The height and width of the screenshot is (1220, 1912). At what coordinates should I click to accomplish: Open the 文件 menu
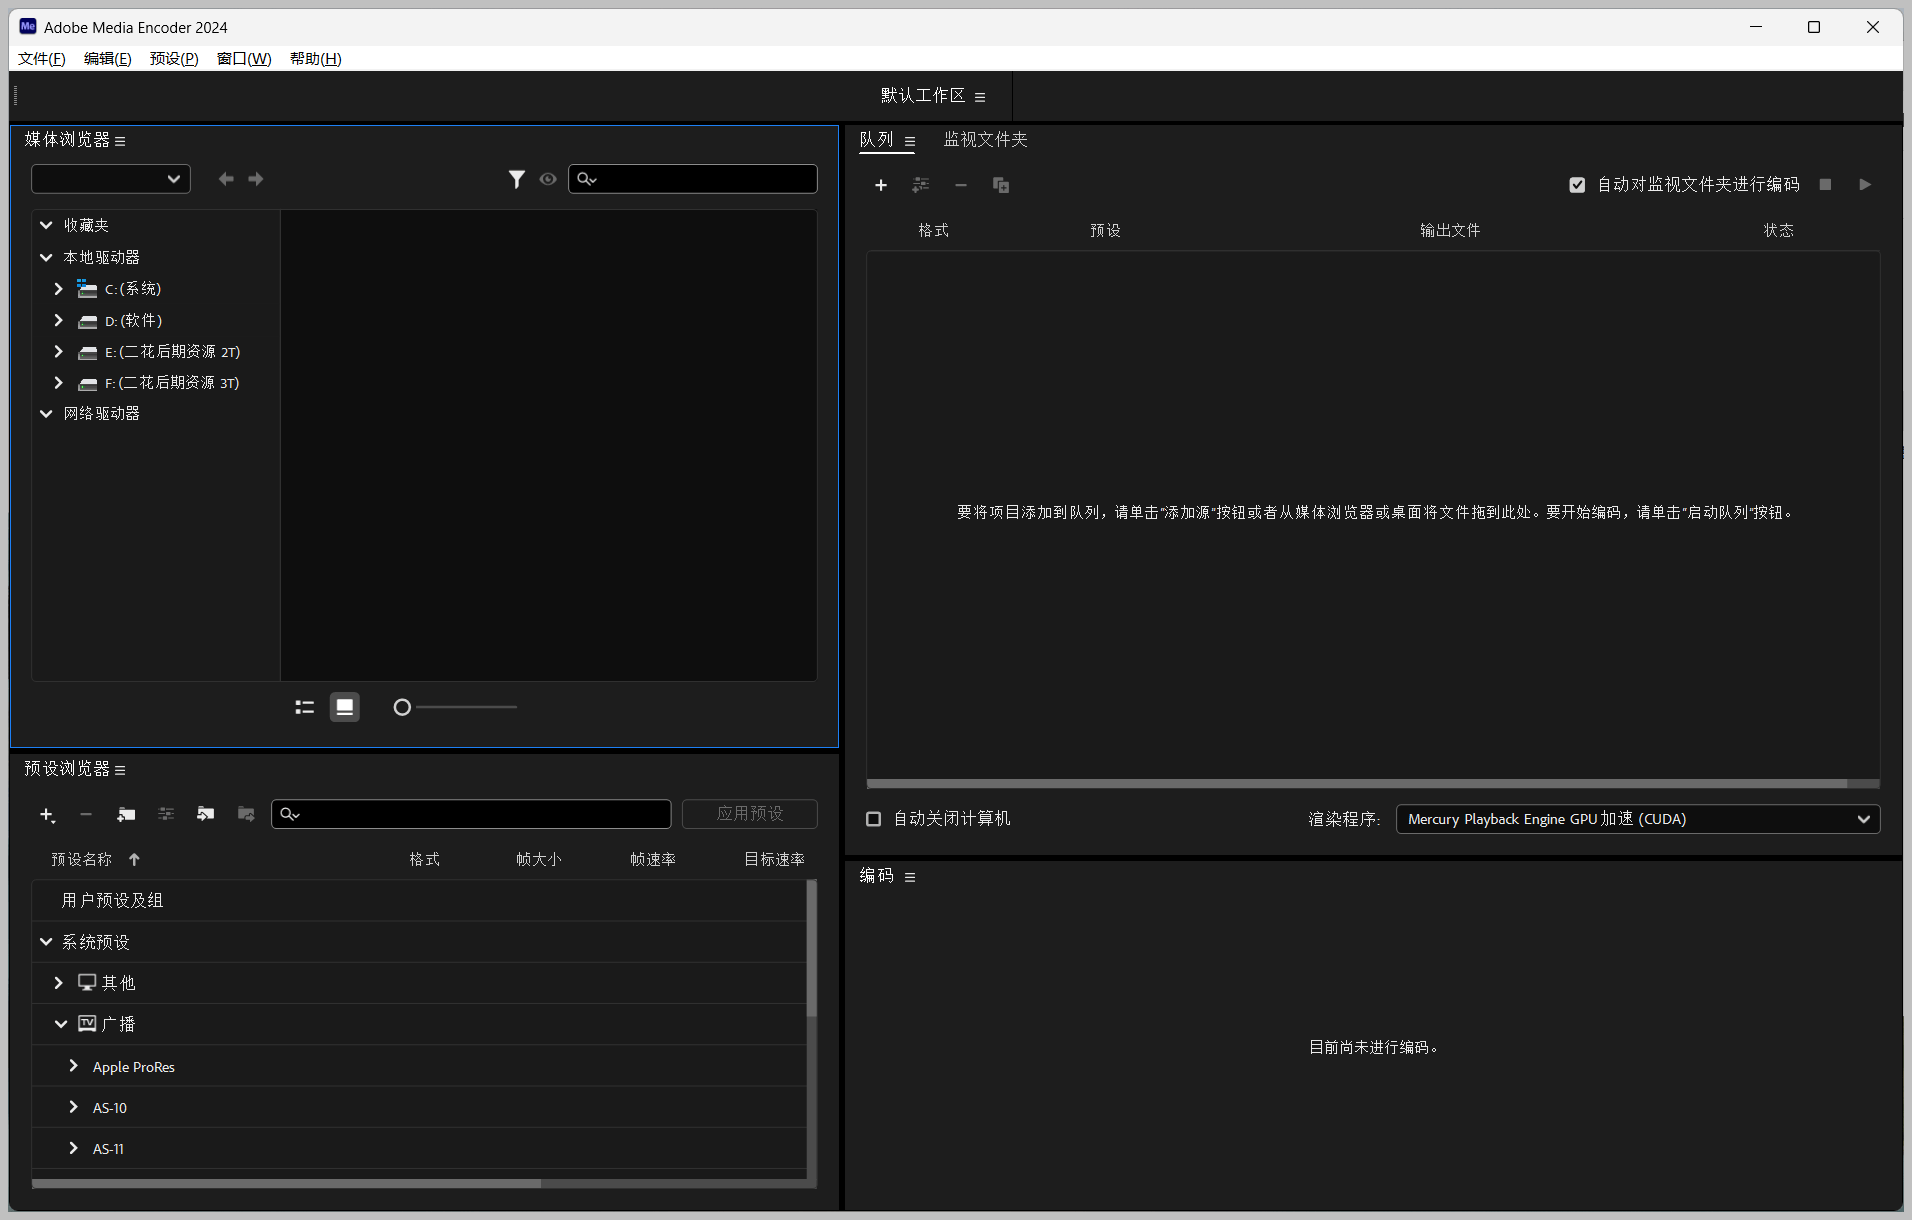click(x=40, y=58)
